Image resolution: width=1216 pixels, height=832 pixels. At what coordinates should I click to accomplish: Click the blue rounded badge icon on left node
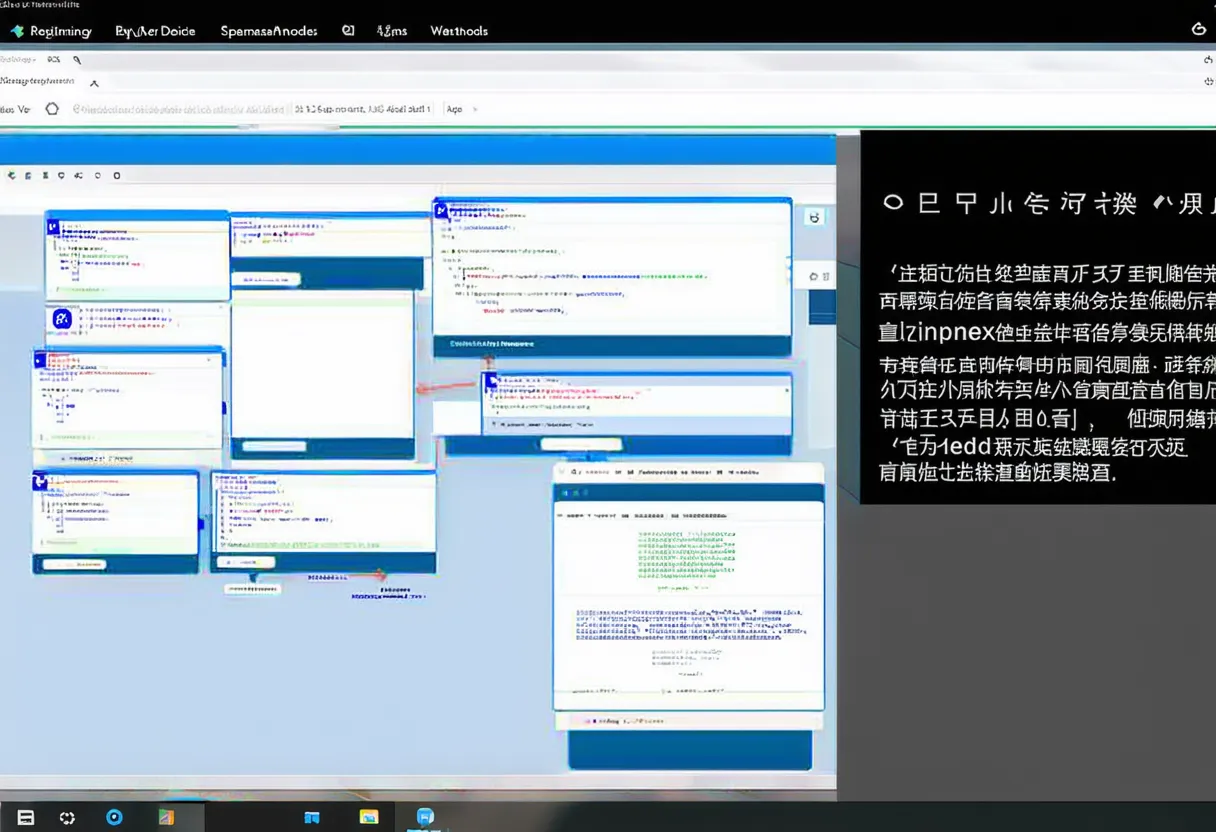pos(62,319)
